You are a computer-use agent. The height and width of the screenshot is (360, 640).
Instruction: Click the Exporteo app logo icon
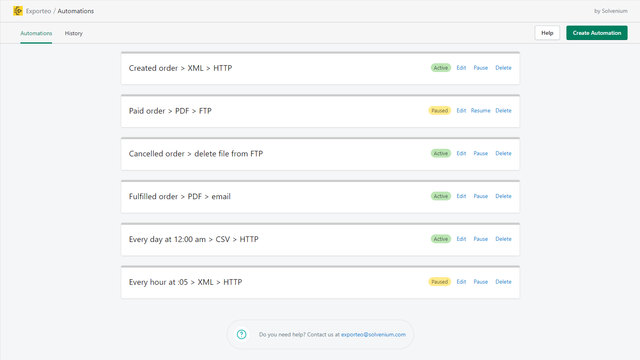click(x=18, y=11)
